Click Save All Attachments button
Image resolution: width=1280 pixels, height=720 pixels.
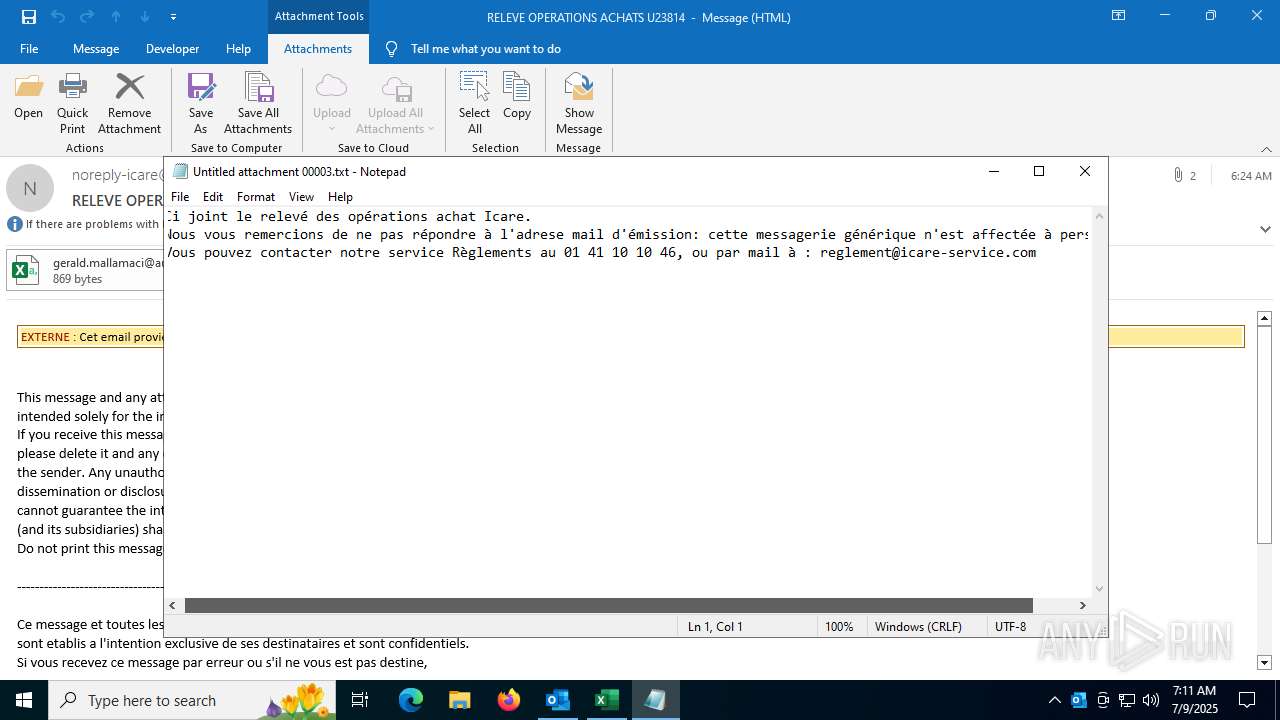258,103
